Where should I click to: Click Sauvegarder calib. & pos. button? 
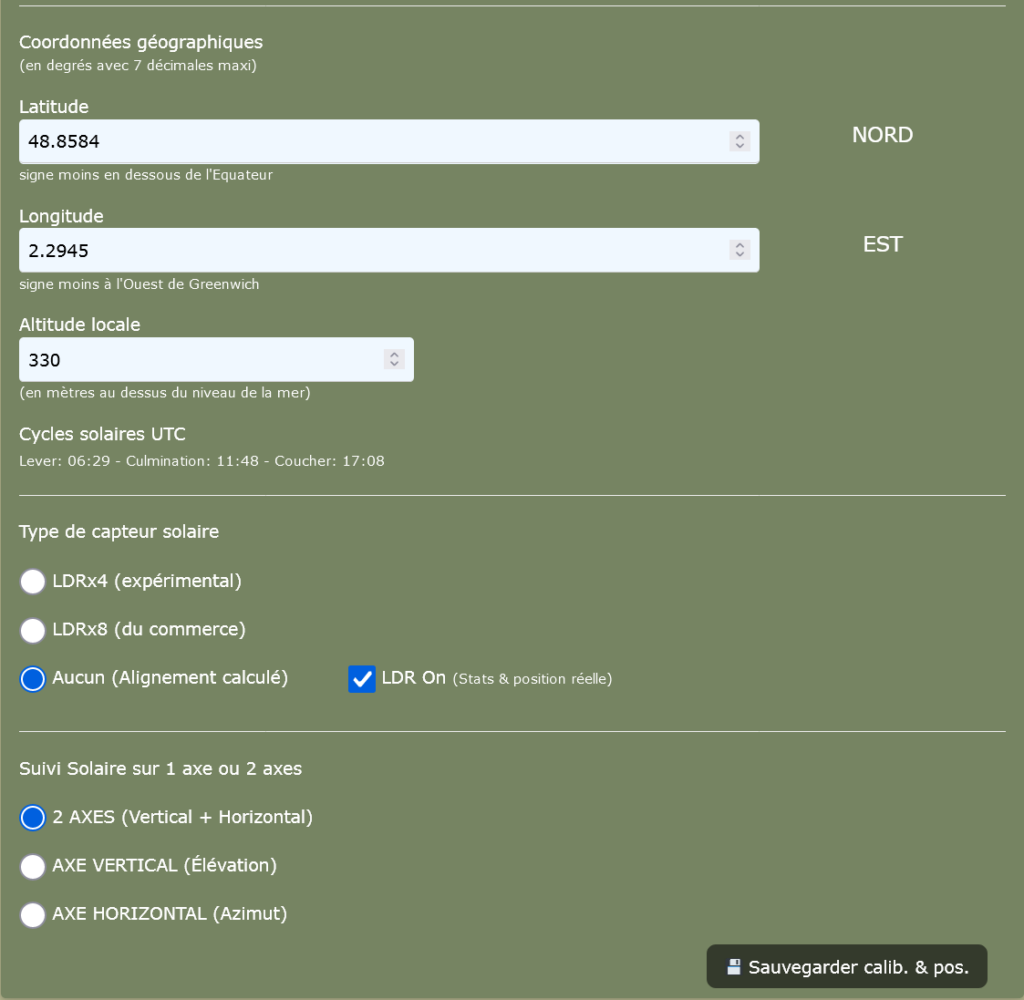coord(846,967)
